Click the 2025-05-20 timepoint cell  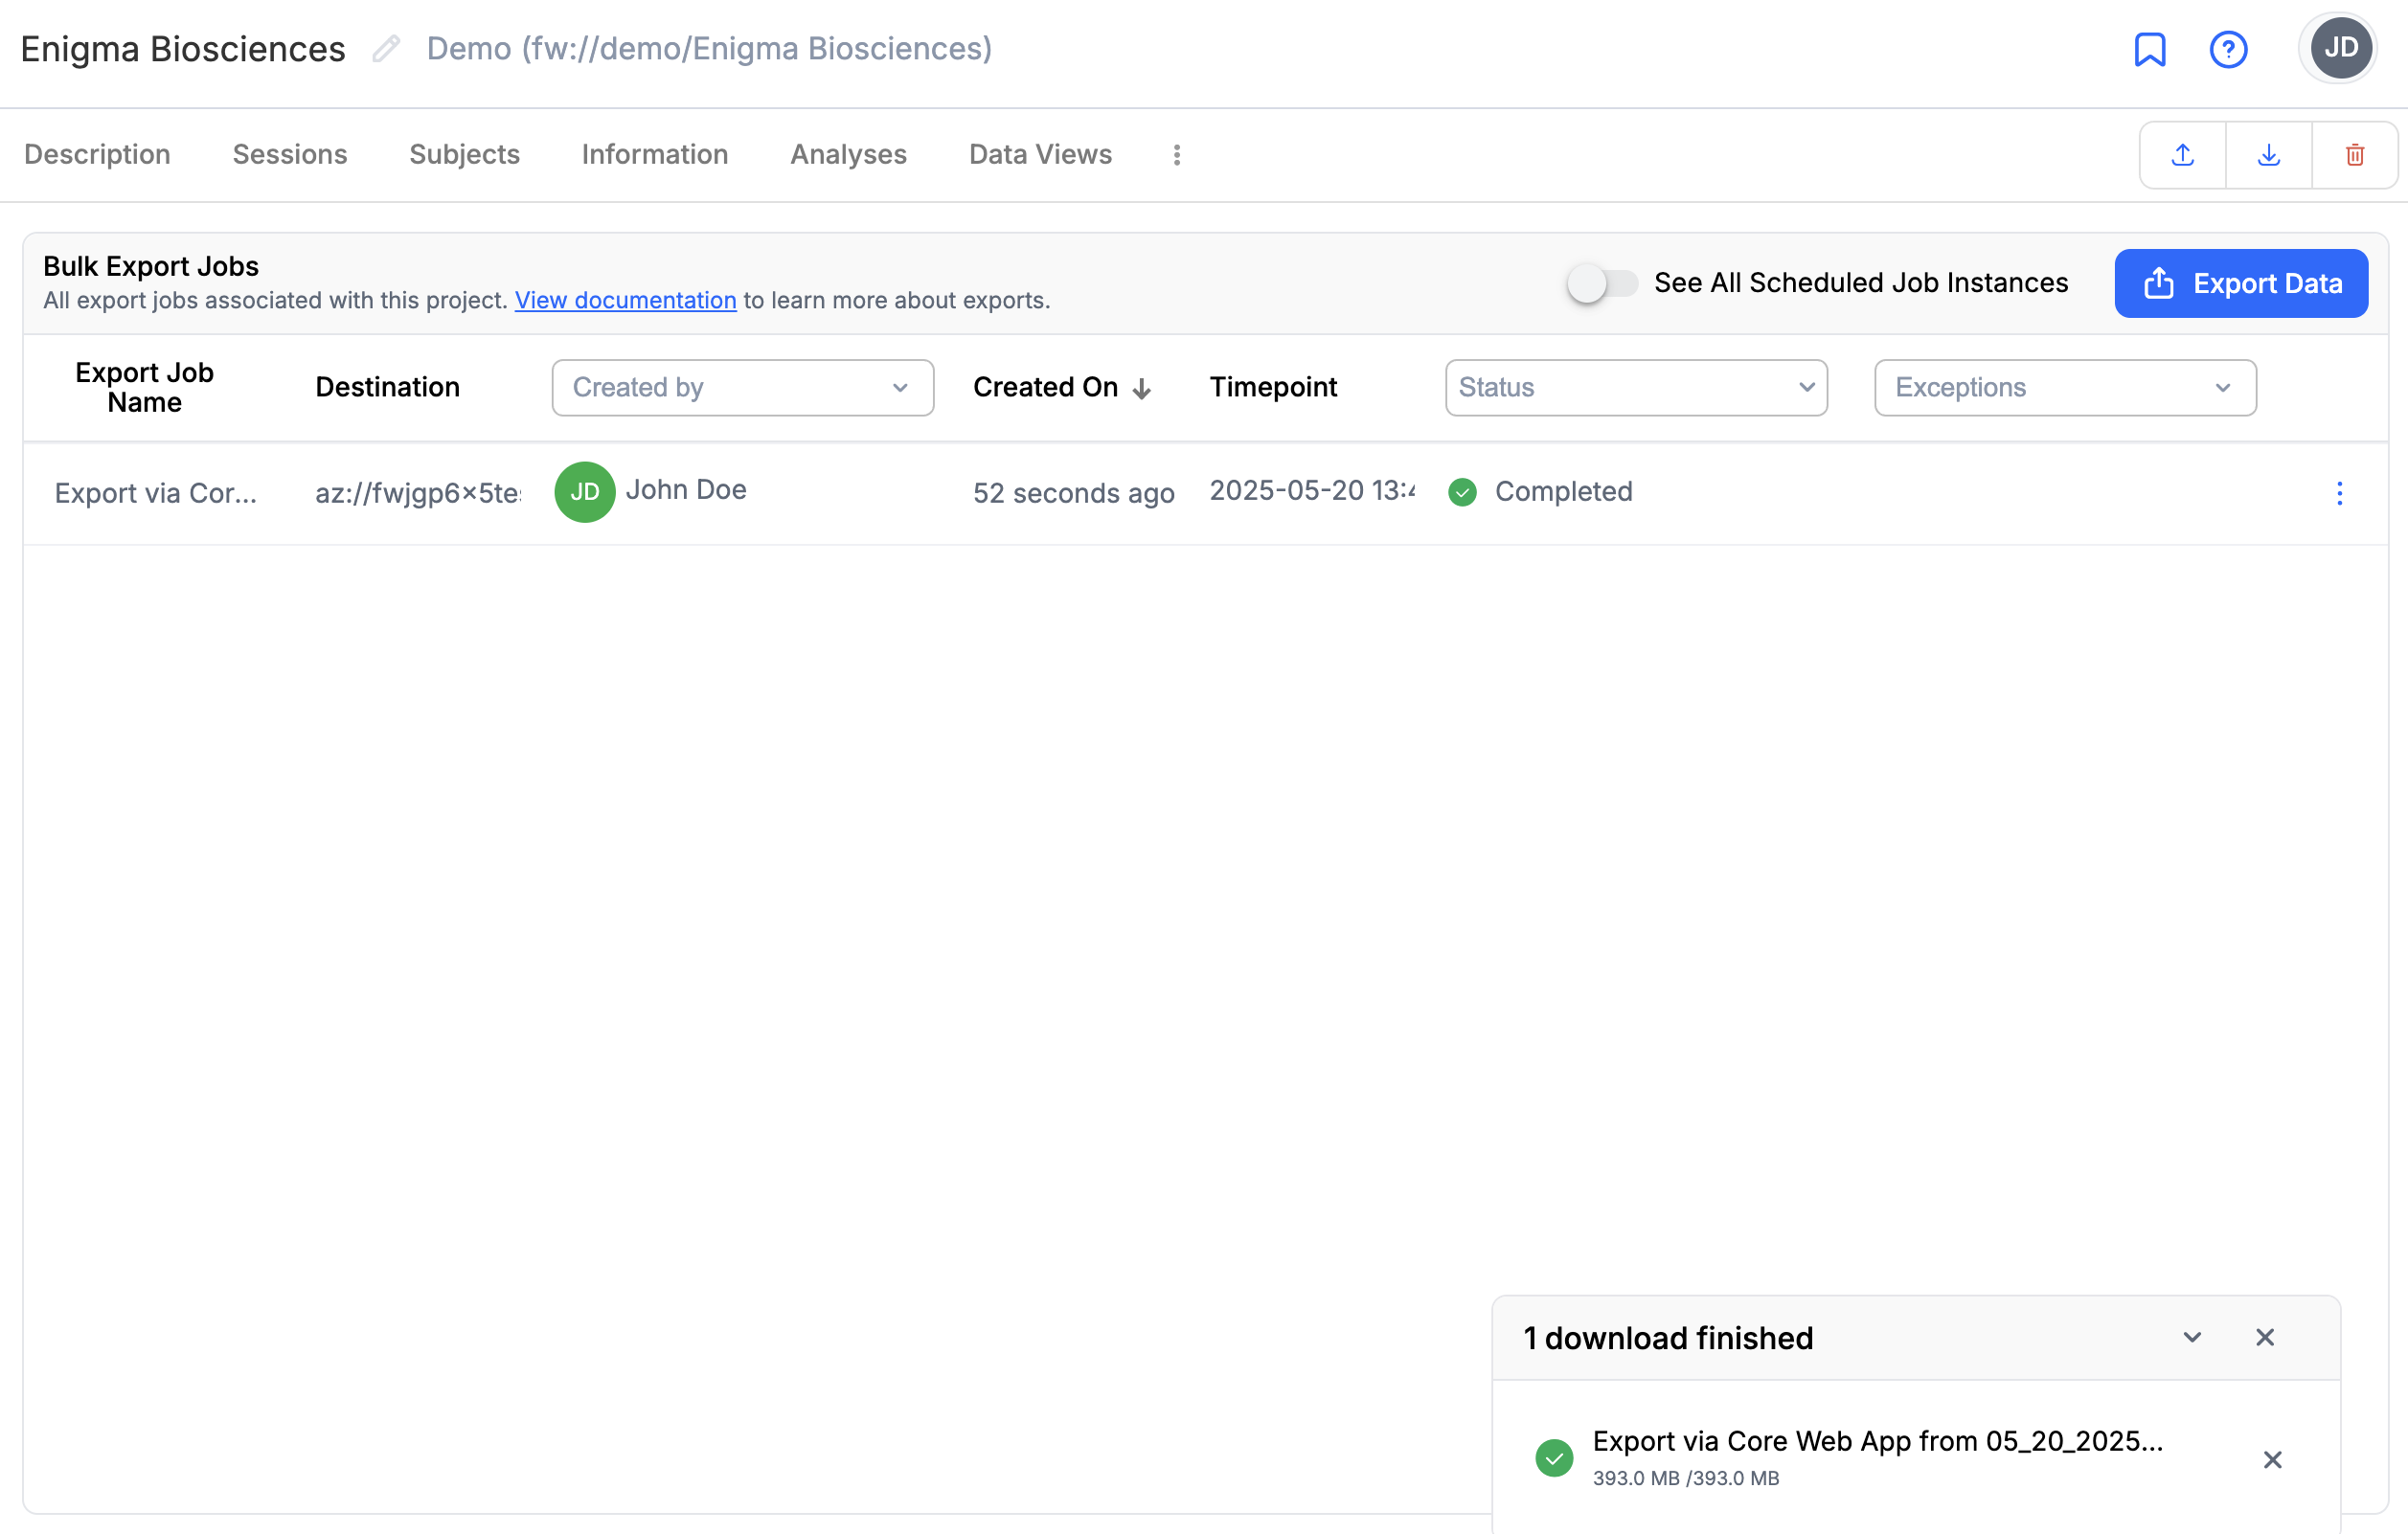coord(1312,491)
